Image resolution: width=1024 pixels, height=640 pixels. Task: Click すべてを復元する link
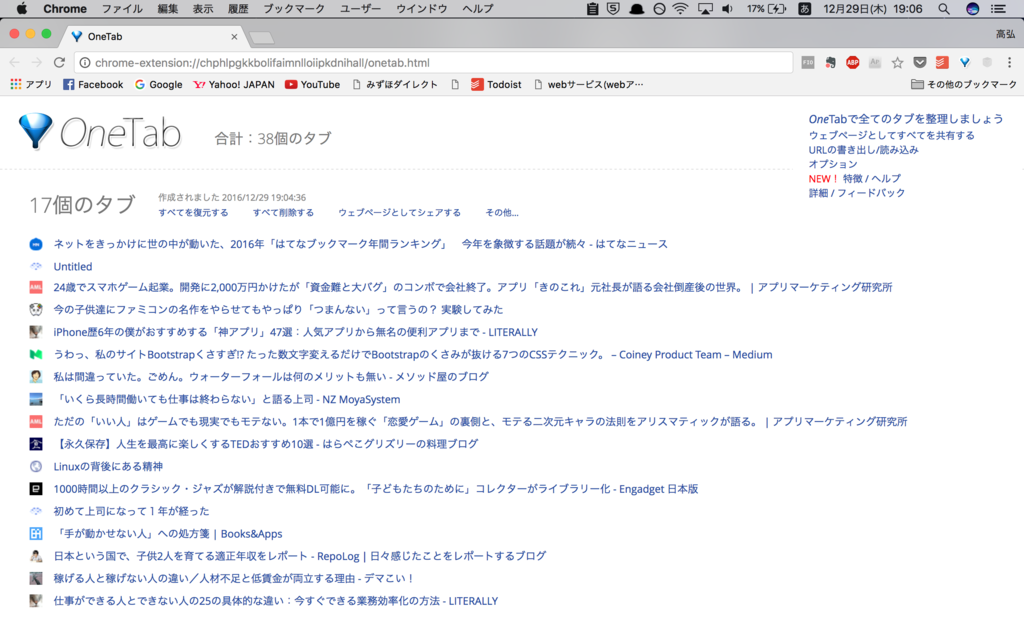pyautogui.click(x=193, y=212)
